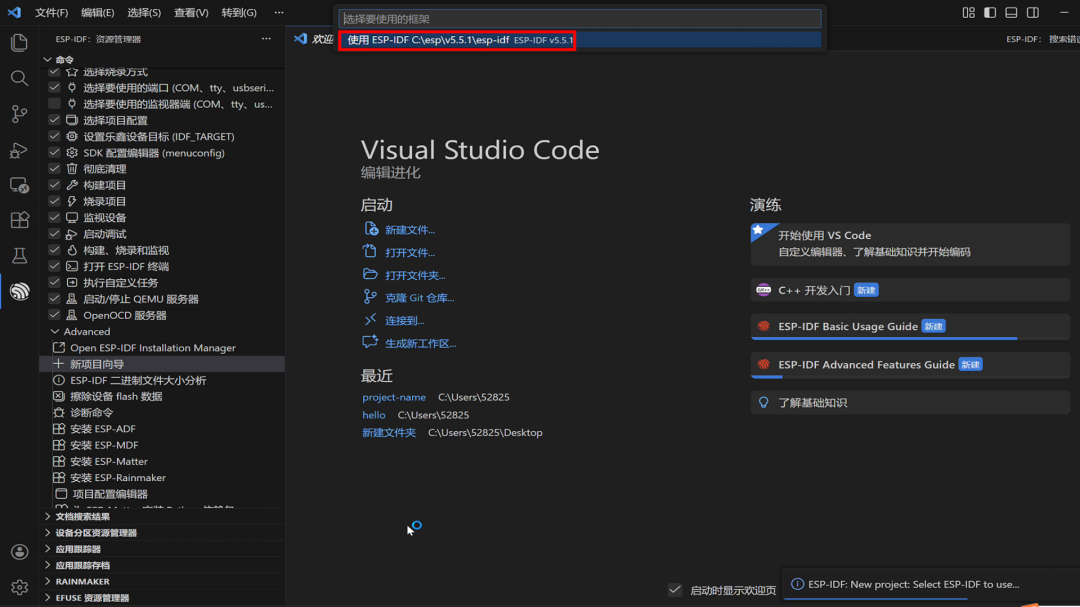This screenshot has width=1080, height=607.
Task: Open ESP-IDF explorer more actions ellipsis
Action: pos(266,39)
